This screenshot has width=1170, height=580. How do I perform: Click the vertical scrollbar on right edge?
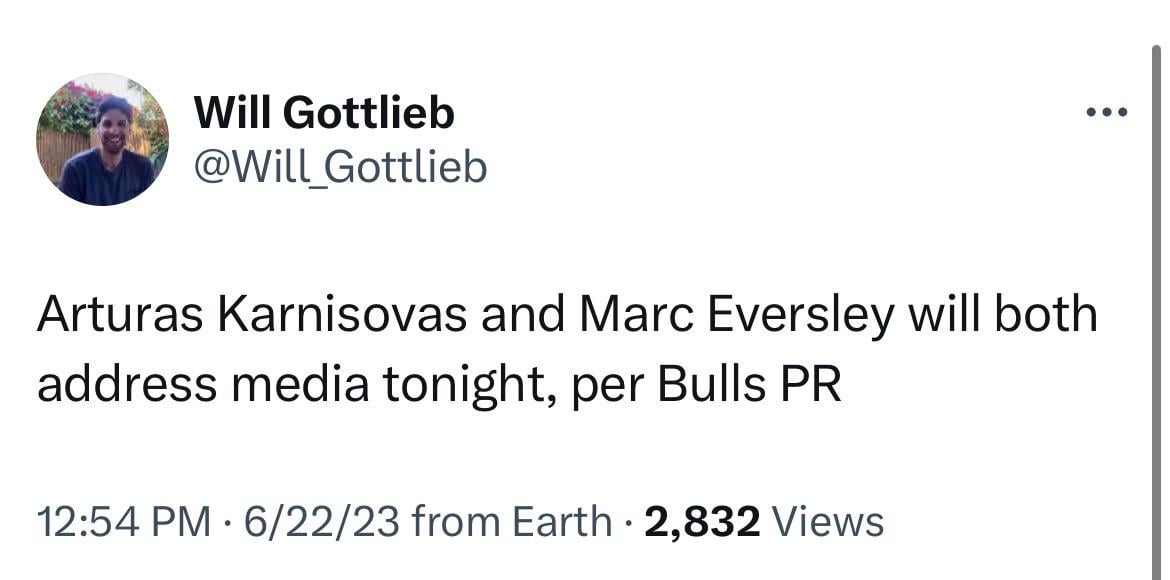[x=1156, y=300]
